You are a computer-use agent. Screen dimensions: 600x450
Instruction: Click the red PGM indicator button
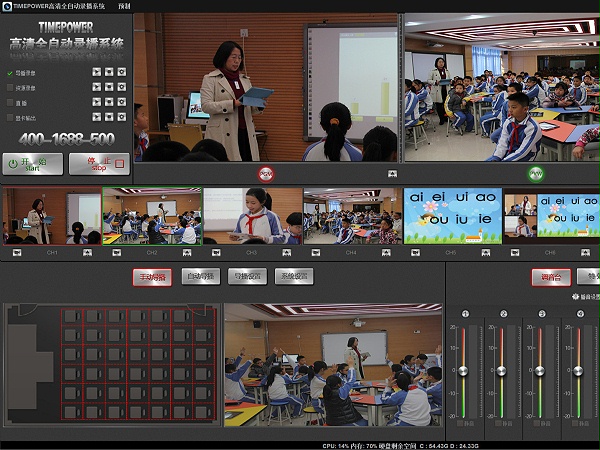coord(266,174)
